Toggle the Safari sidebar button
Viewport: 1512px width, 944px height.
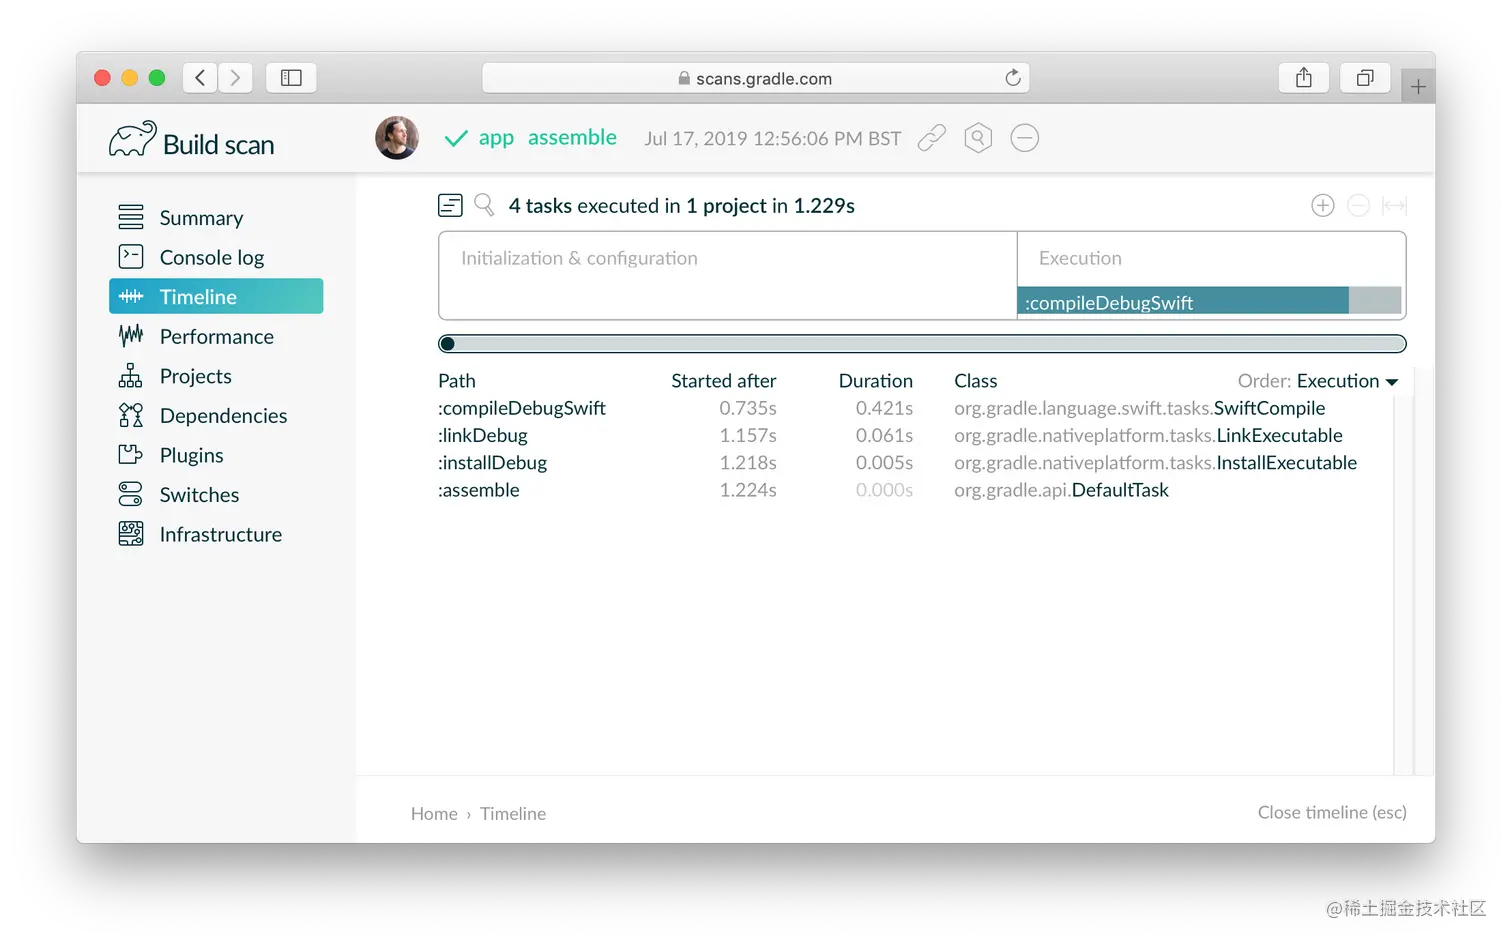tap(291, 78)
